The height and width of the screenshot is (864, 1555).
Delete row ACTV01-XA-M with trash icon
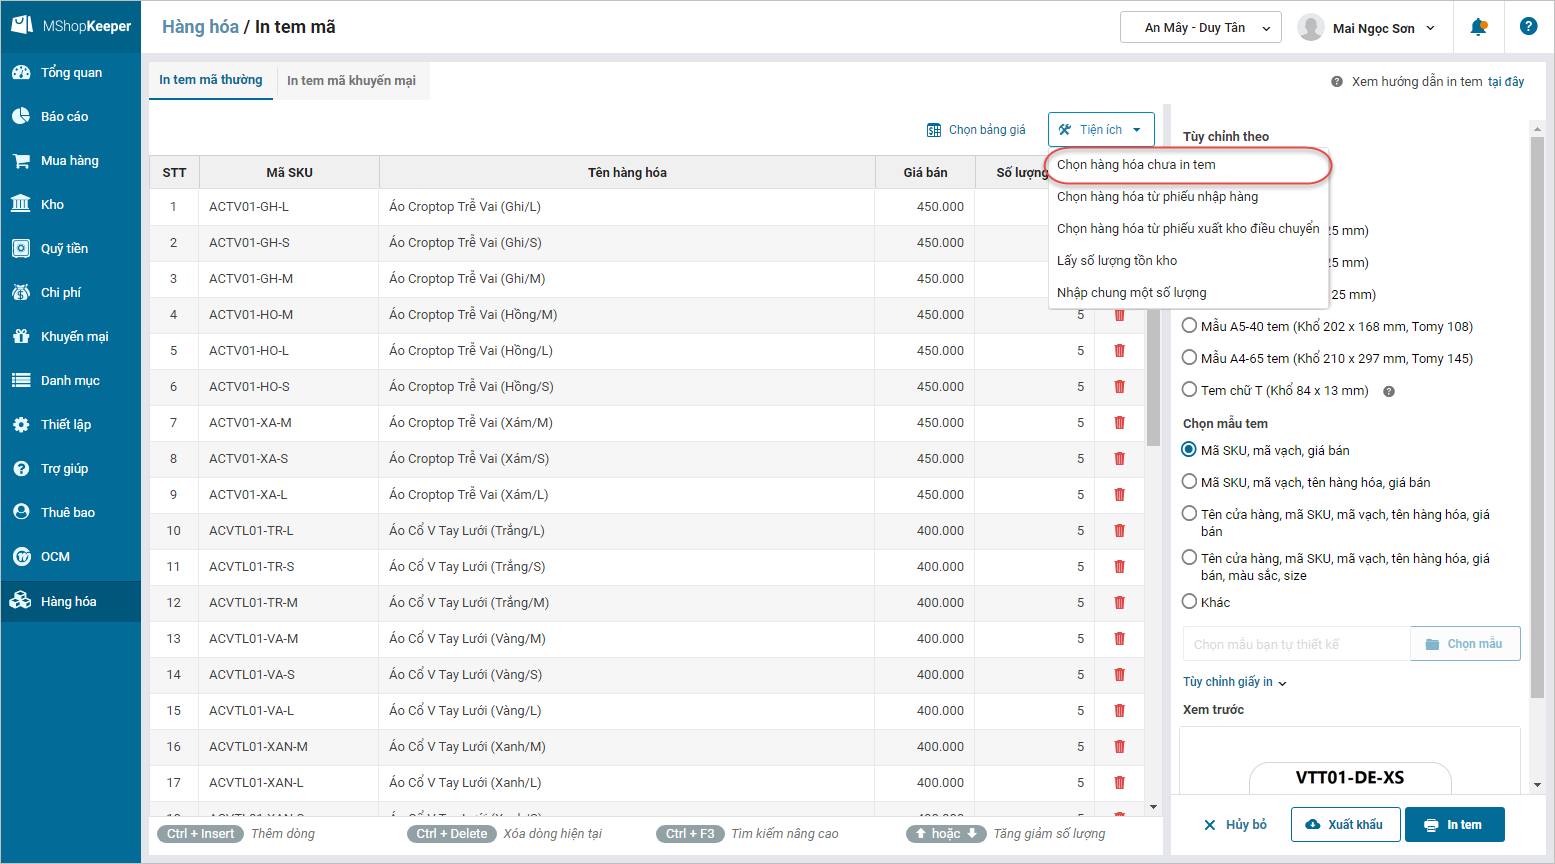coord(1120,423)
